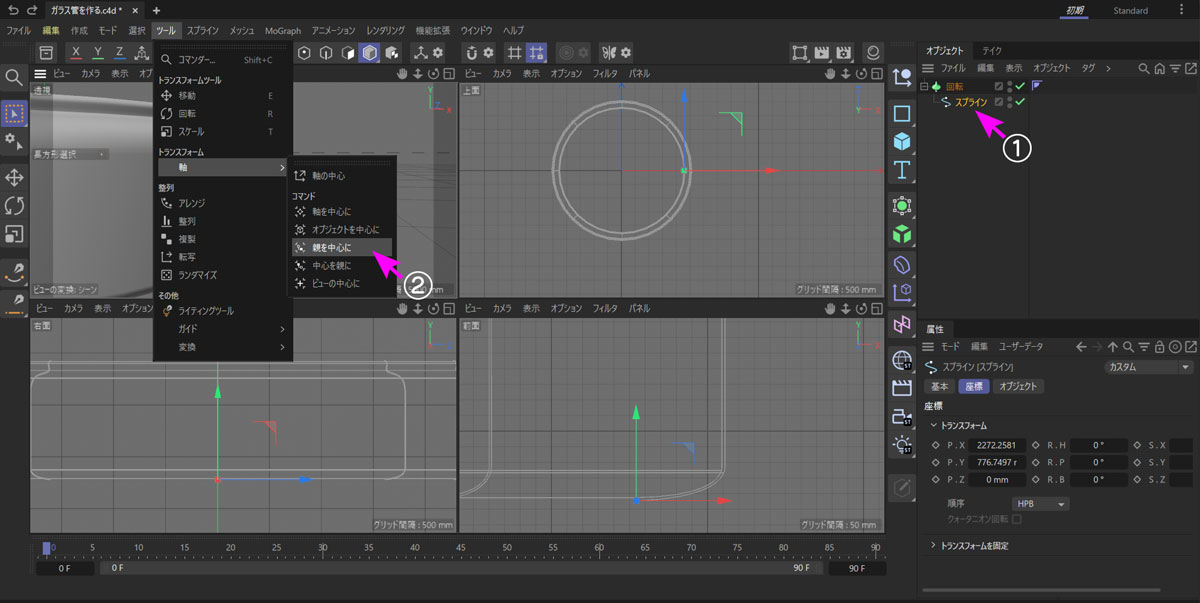Choose 親を中心に from the axis submenu

(331, 247)
